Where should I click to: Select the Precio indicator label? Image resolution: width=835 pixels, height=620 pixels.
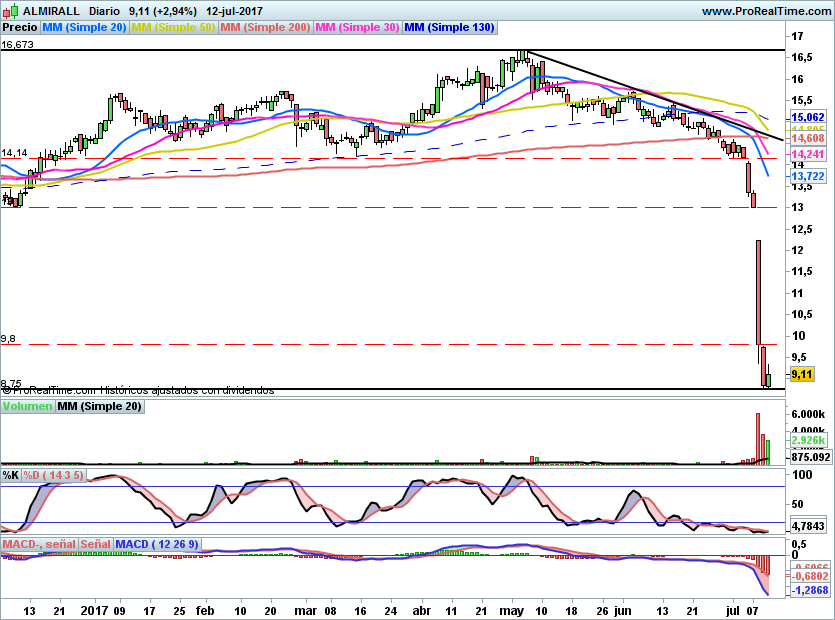[x=19, y=28]
